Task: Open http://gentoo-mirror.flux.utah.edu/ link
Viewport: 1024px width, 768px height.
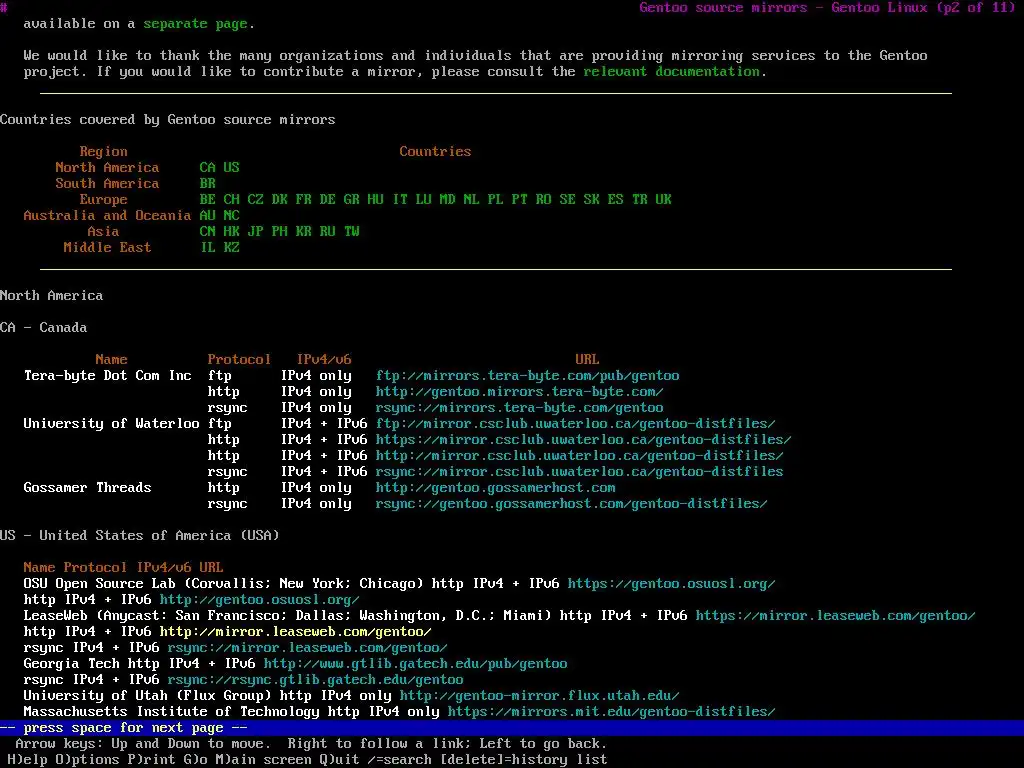Action: [539, 696]
